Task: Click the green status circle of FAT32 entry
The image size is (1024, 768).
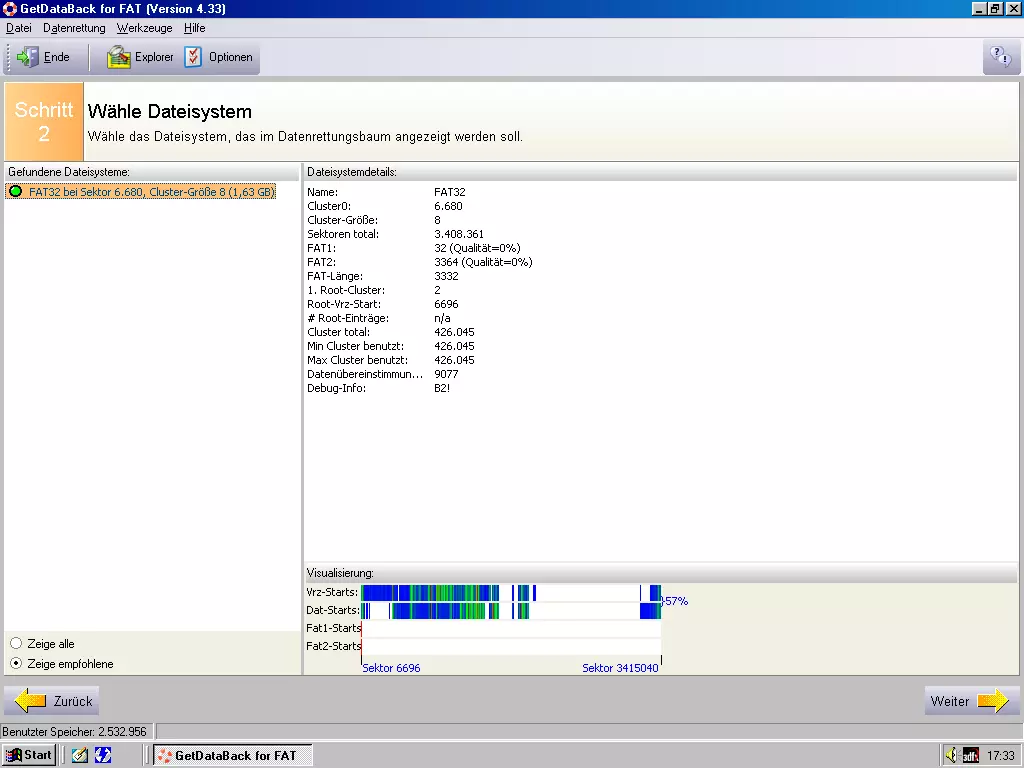Action: click(16, 192)
